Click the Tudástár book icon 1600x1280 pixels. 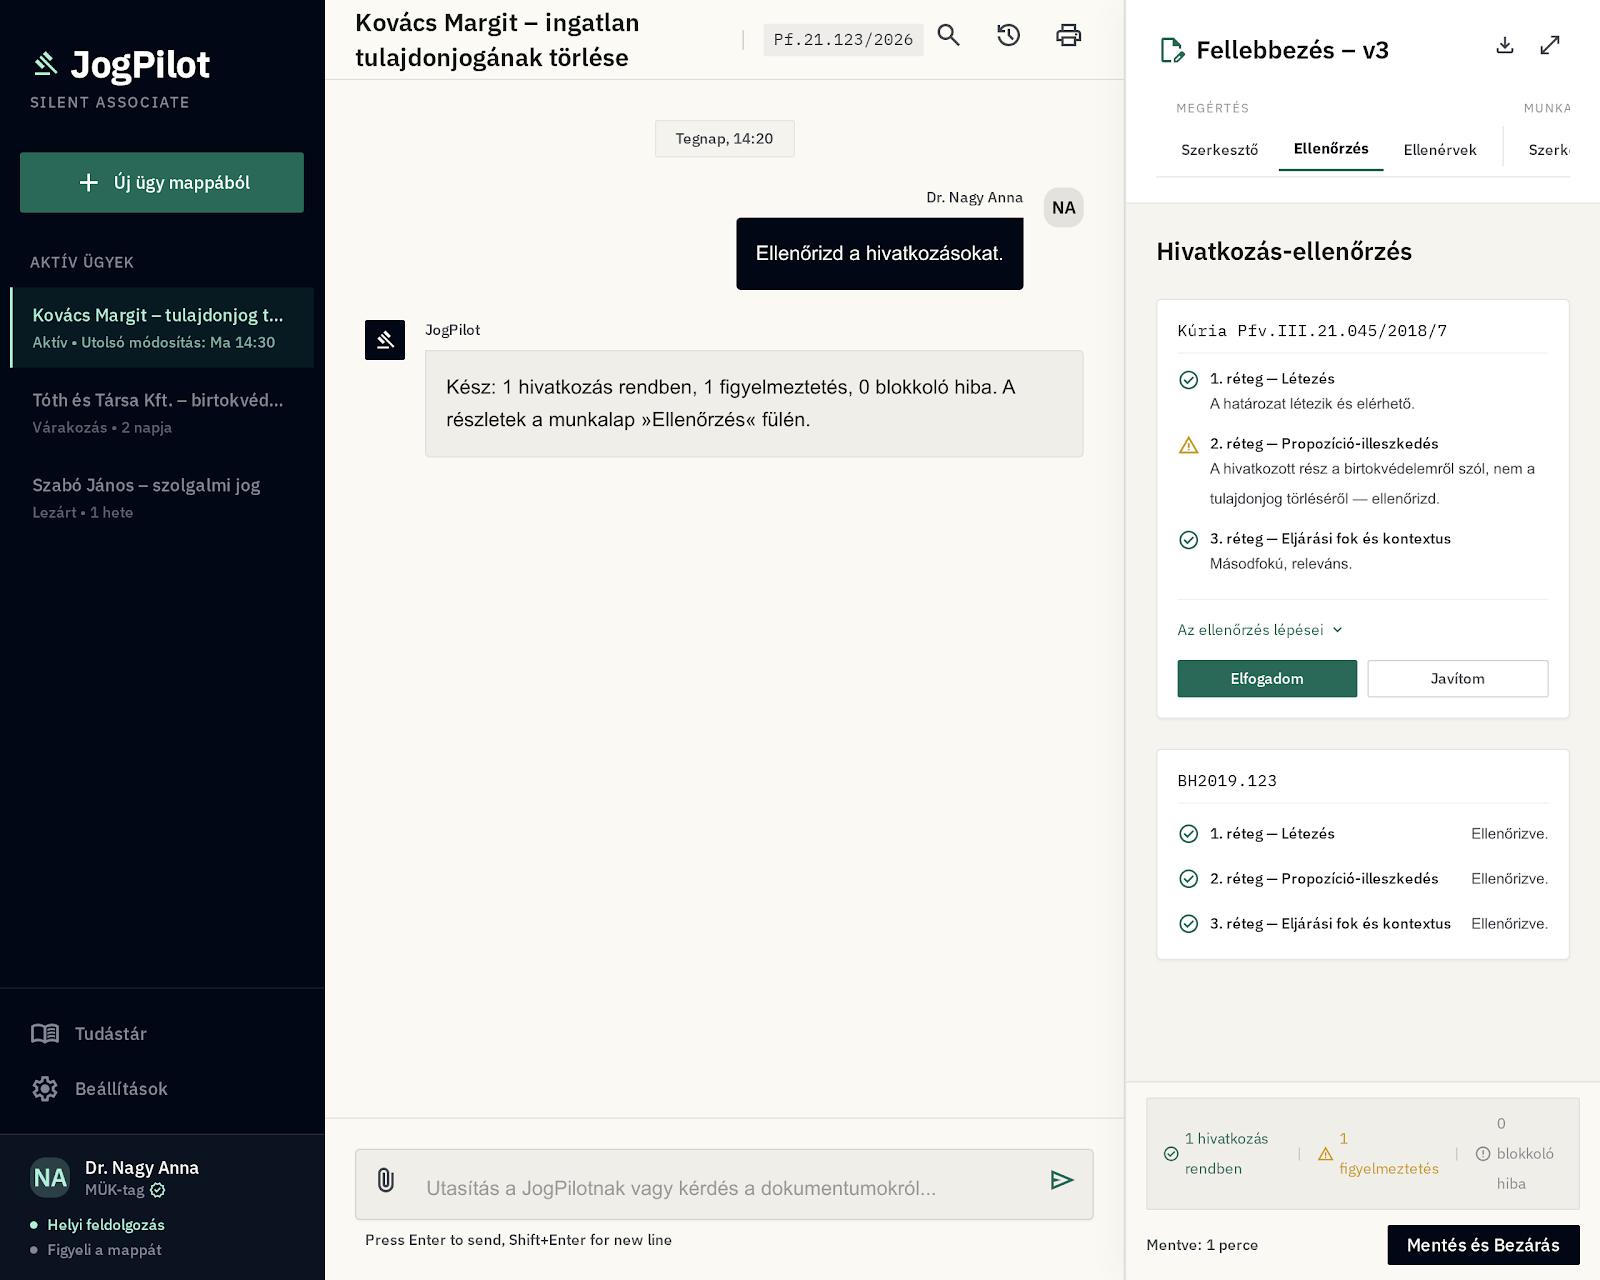click(x=45, y=1033)
